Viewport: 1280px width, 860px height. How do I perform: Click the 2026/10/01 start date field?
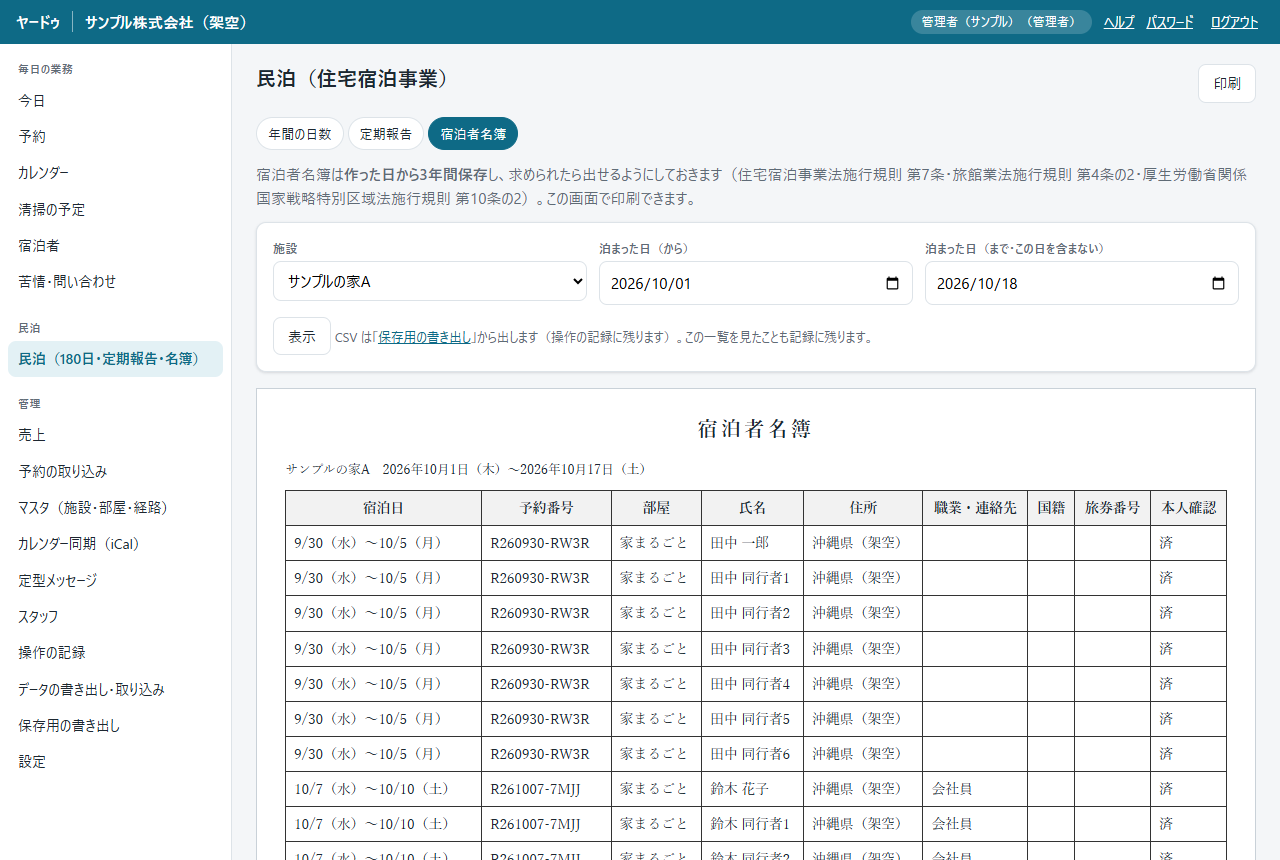[756, 283]
